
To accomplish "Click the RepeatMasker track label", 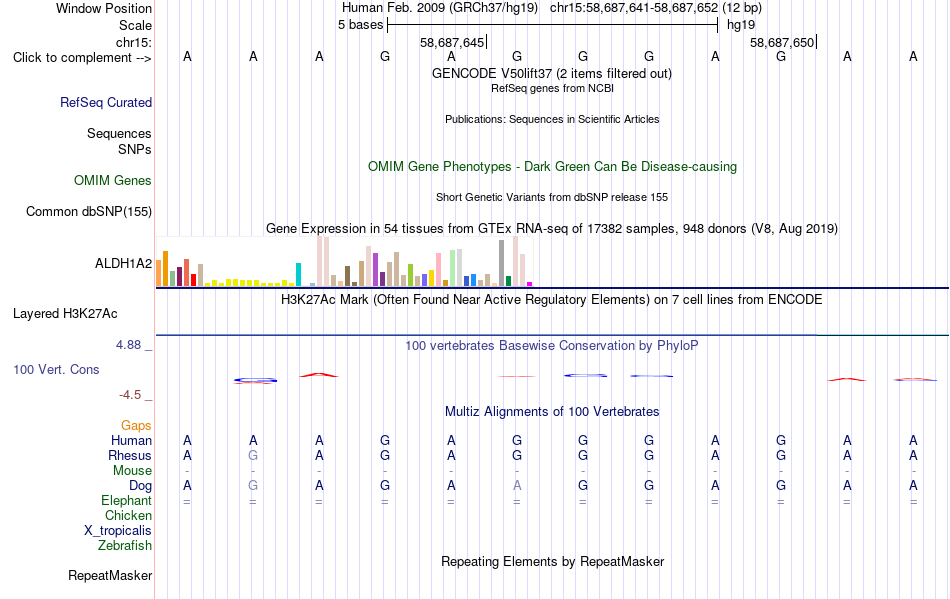I will [110, 575].
